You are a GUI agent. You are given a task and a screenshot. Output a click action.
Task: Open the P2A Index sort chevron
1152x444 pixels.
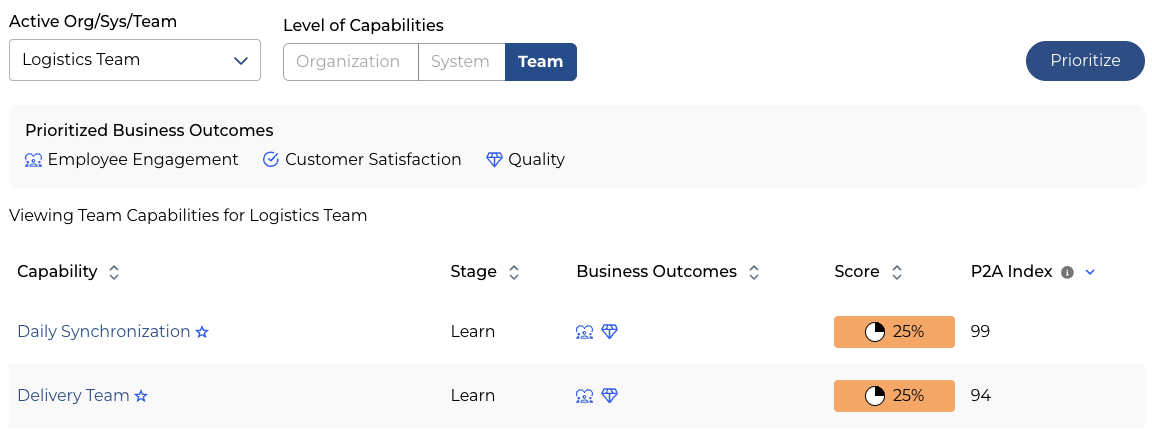coord(1090,272)
